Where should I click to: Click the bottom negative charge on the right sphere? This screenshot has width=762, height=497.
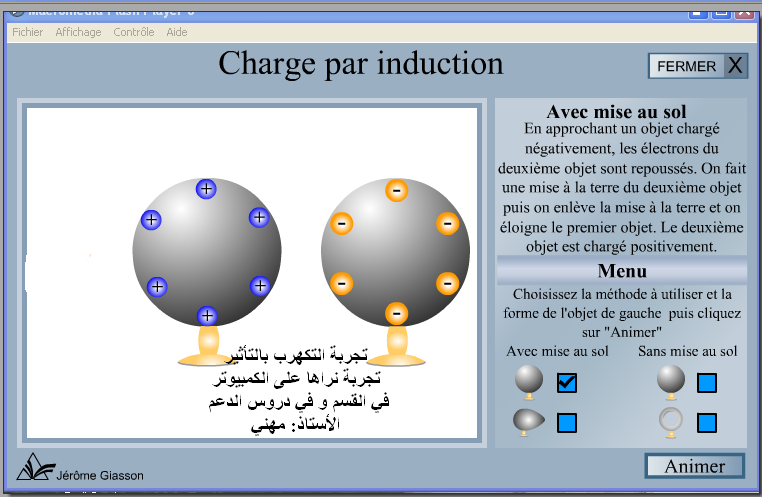[396, 314]
